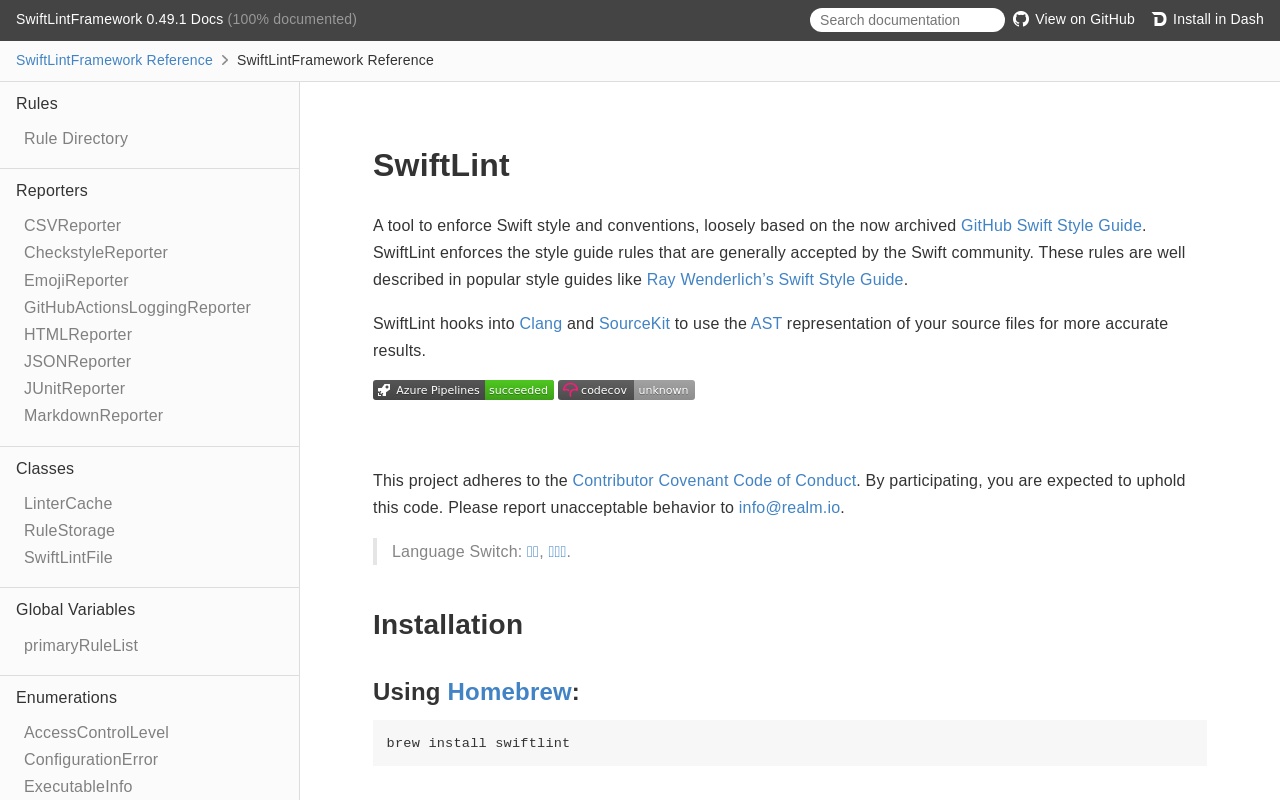1280x800 pixels.
Task: Open GitHubActionsLoggingReporter page
Action: (137, 308)
